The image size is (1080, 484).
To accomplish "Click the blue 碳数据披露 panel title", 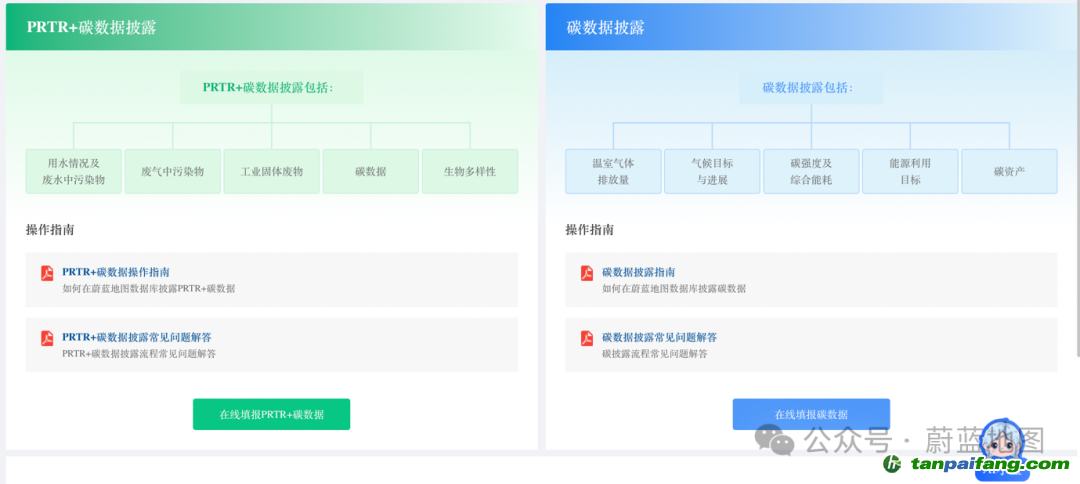I will point(605,28).
